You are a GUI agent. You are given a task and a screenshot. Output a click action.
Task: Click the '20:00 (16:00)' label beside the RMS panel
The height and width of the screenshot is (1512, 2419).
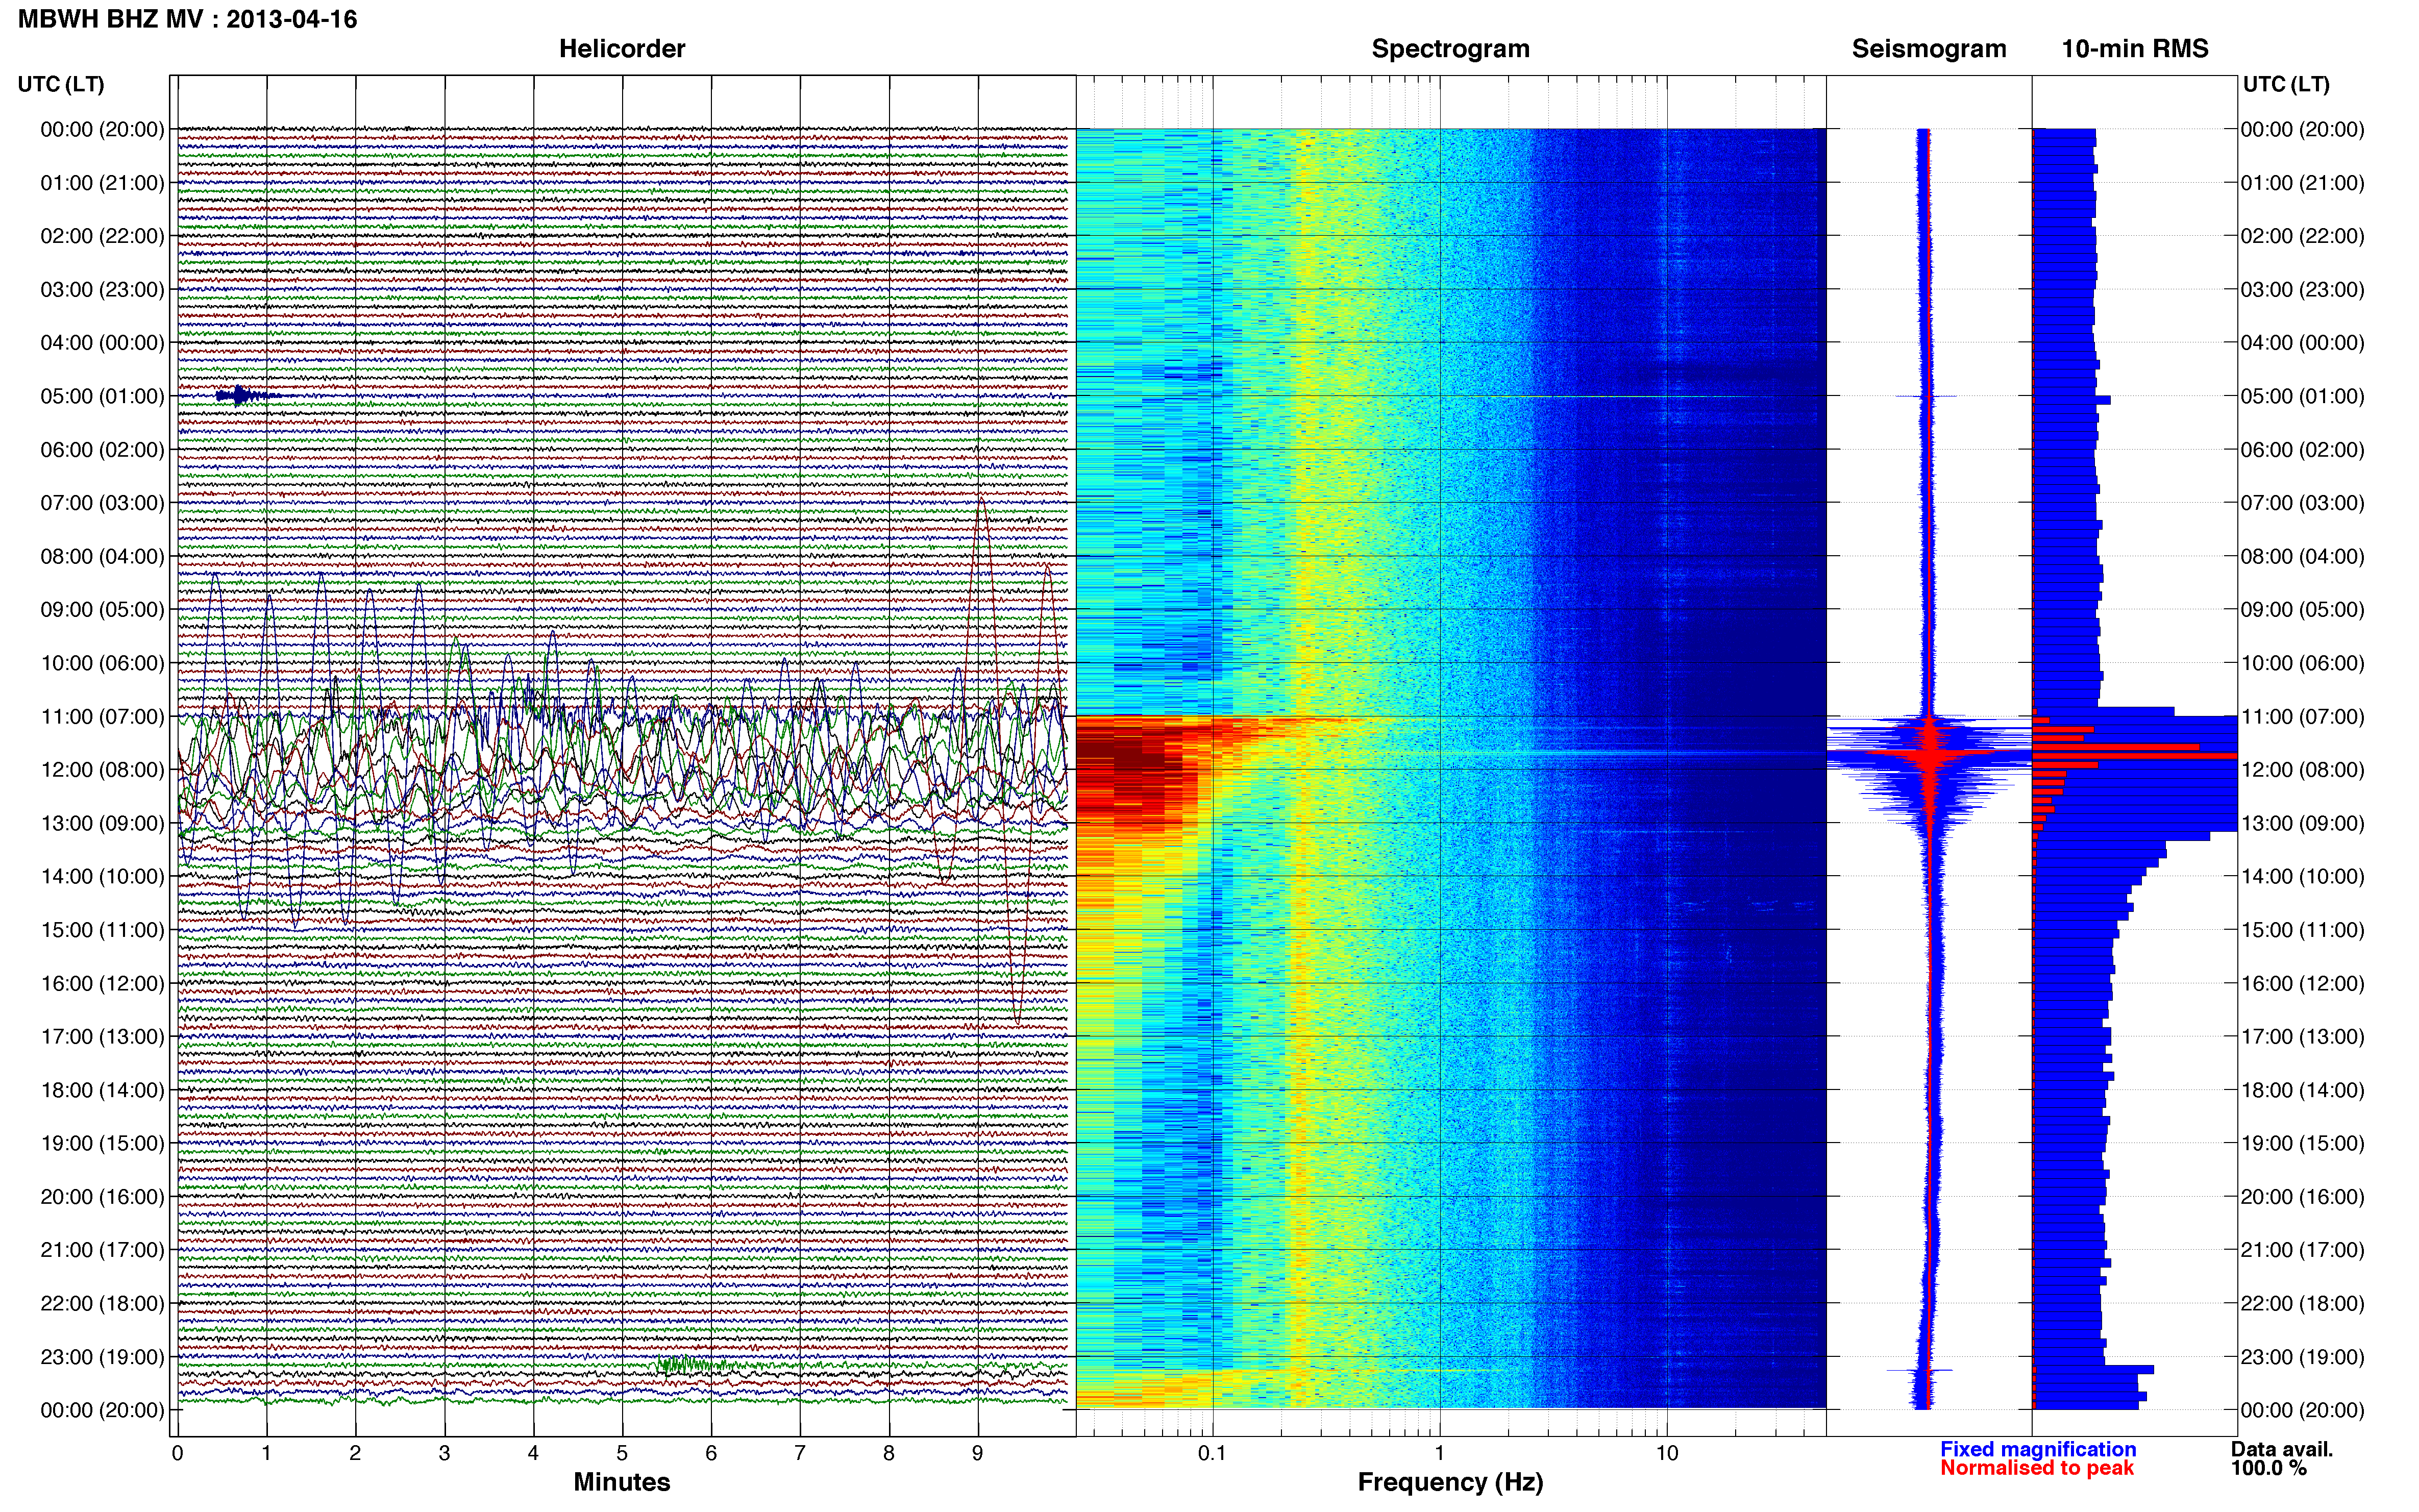click(x=2302, y=1197)
